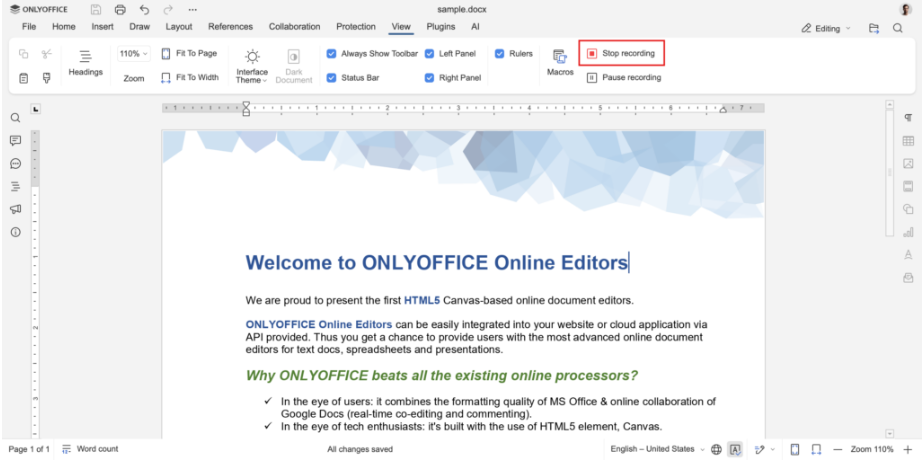
Task: Click the Fit To Page button
Action: (x=189, y=54)
